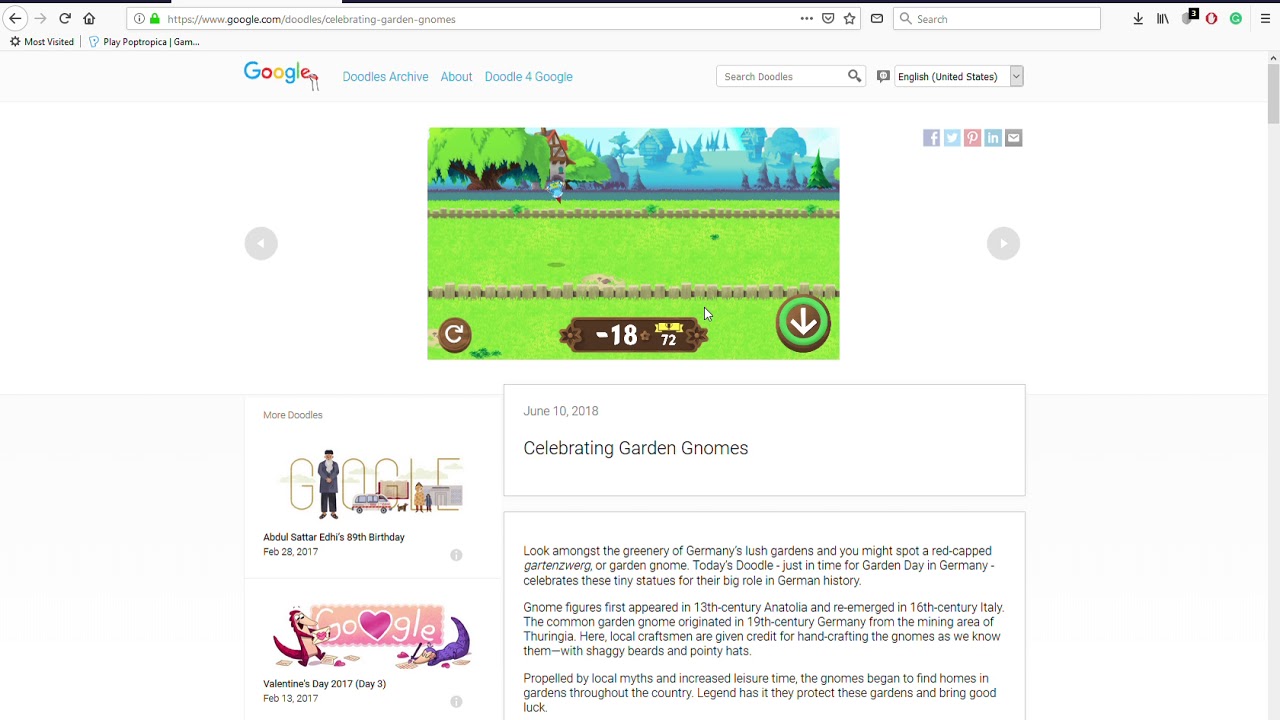Click info icon for Abdul Sattar Edhi doodle
Screen dimensions: 1280x720
pyautogui.click(x=456, y=555)
